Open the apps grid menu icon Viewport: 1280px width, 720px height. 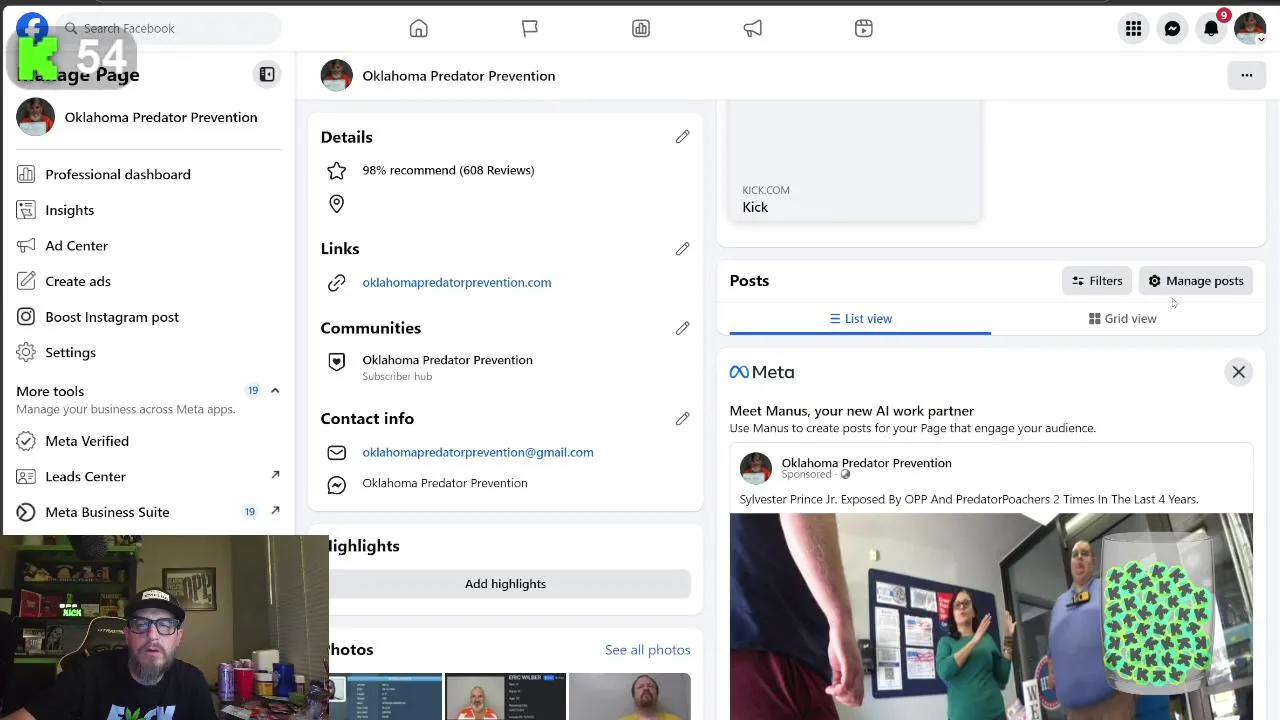click(x=1133, y=28)
